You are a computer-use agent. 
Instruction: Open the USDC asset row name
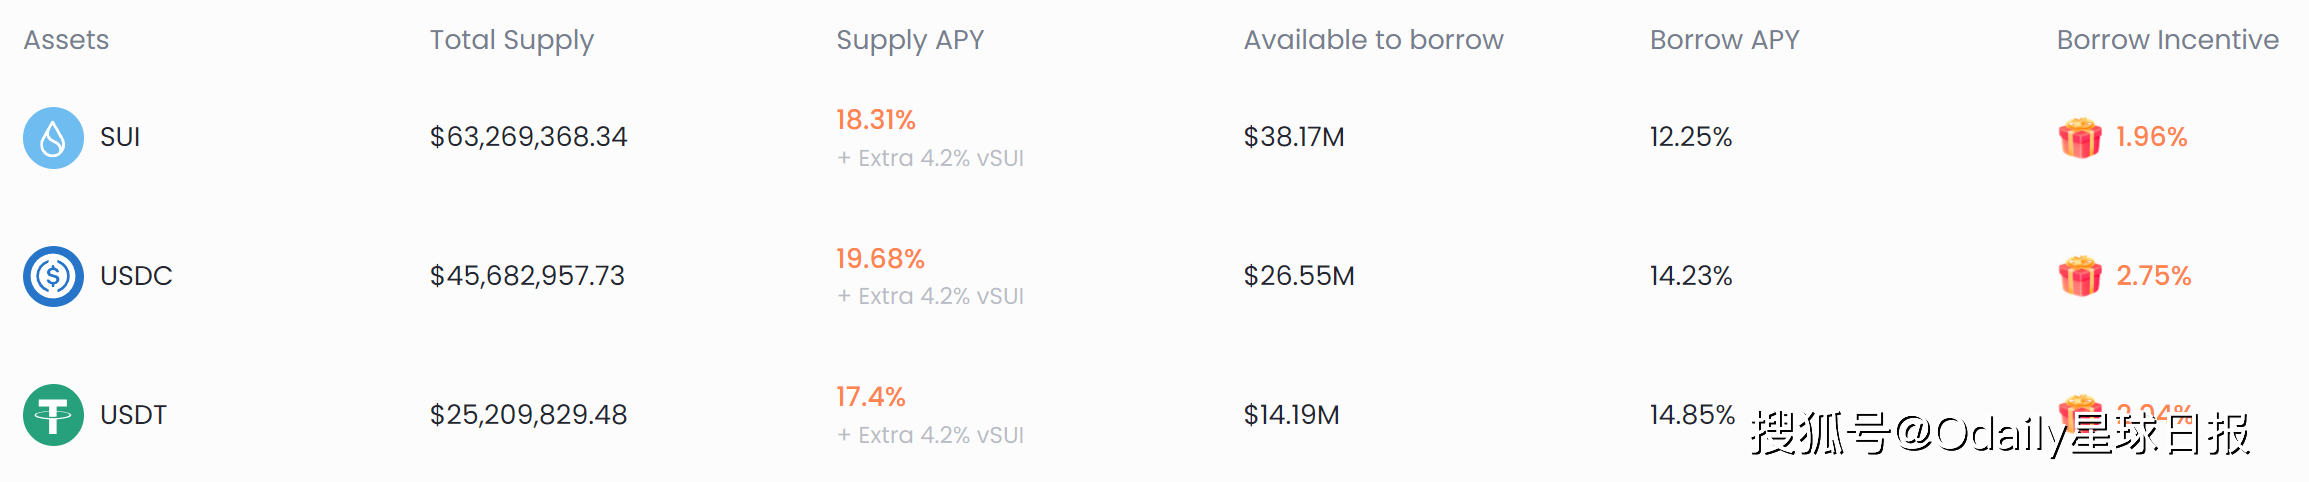(x=136, y=276)
